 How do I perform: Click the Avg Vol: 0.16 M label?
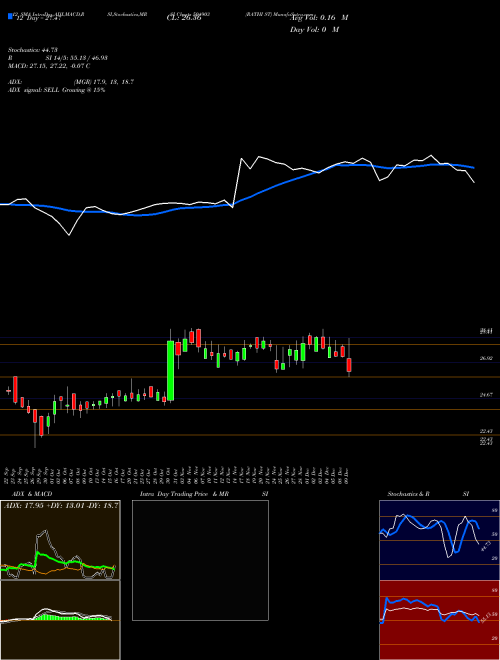(320, 18)
